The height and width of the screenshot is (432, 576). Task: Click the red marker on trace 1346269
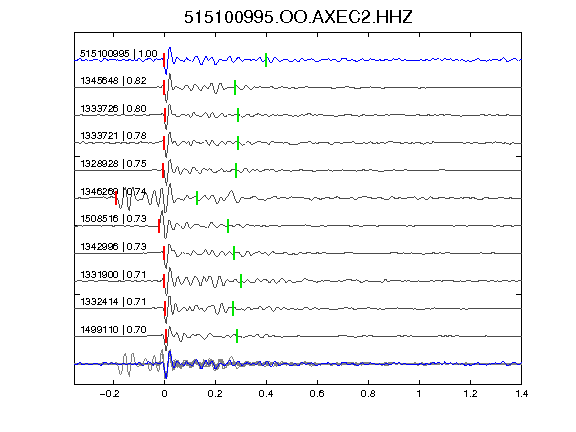pos(116,198)
